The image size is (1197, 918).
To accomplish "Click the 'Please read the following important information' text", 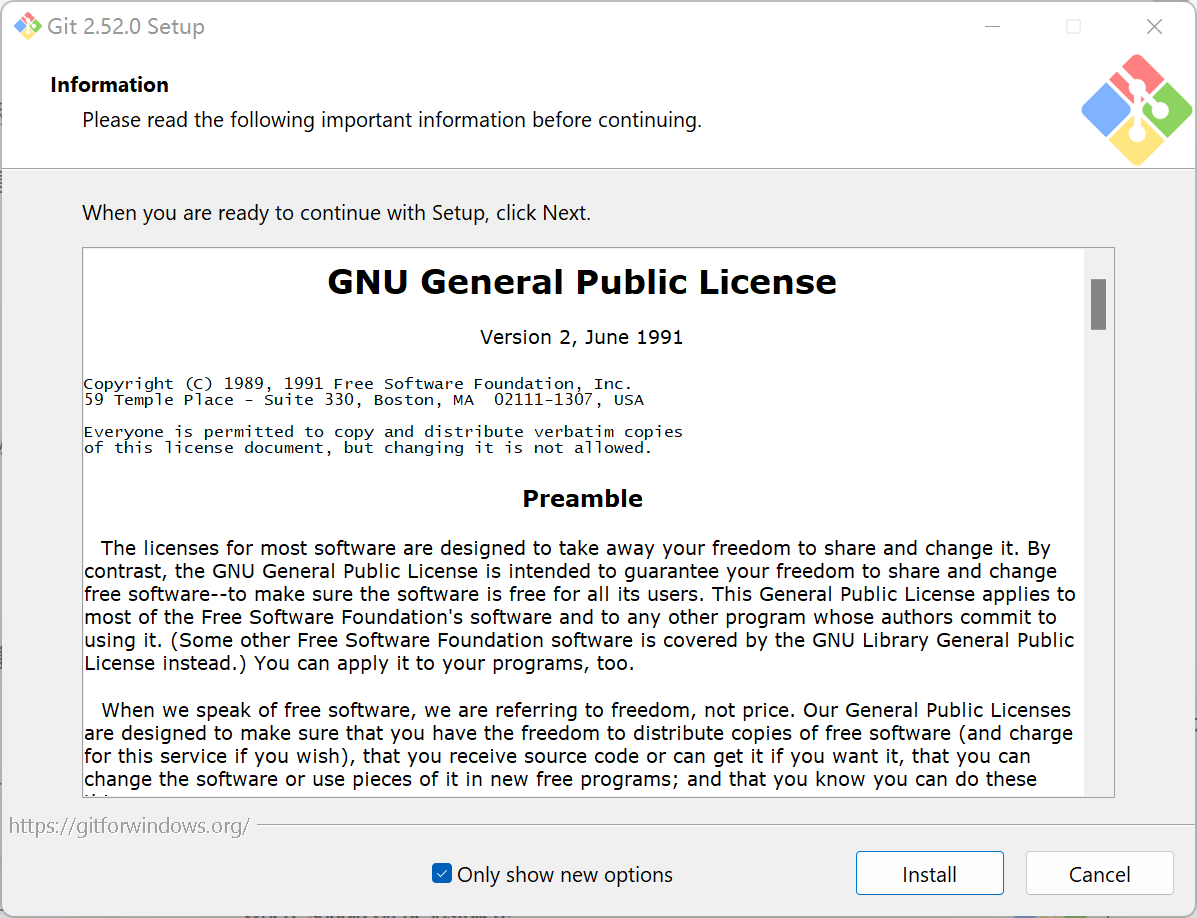I will coord(392,120).
